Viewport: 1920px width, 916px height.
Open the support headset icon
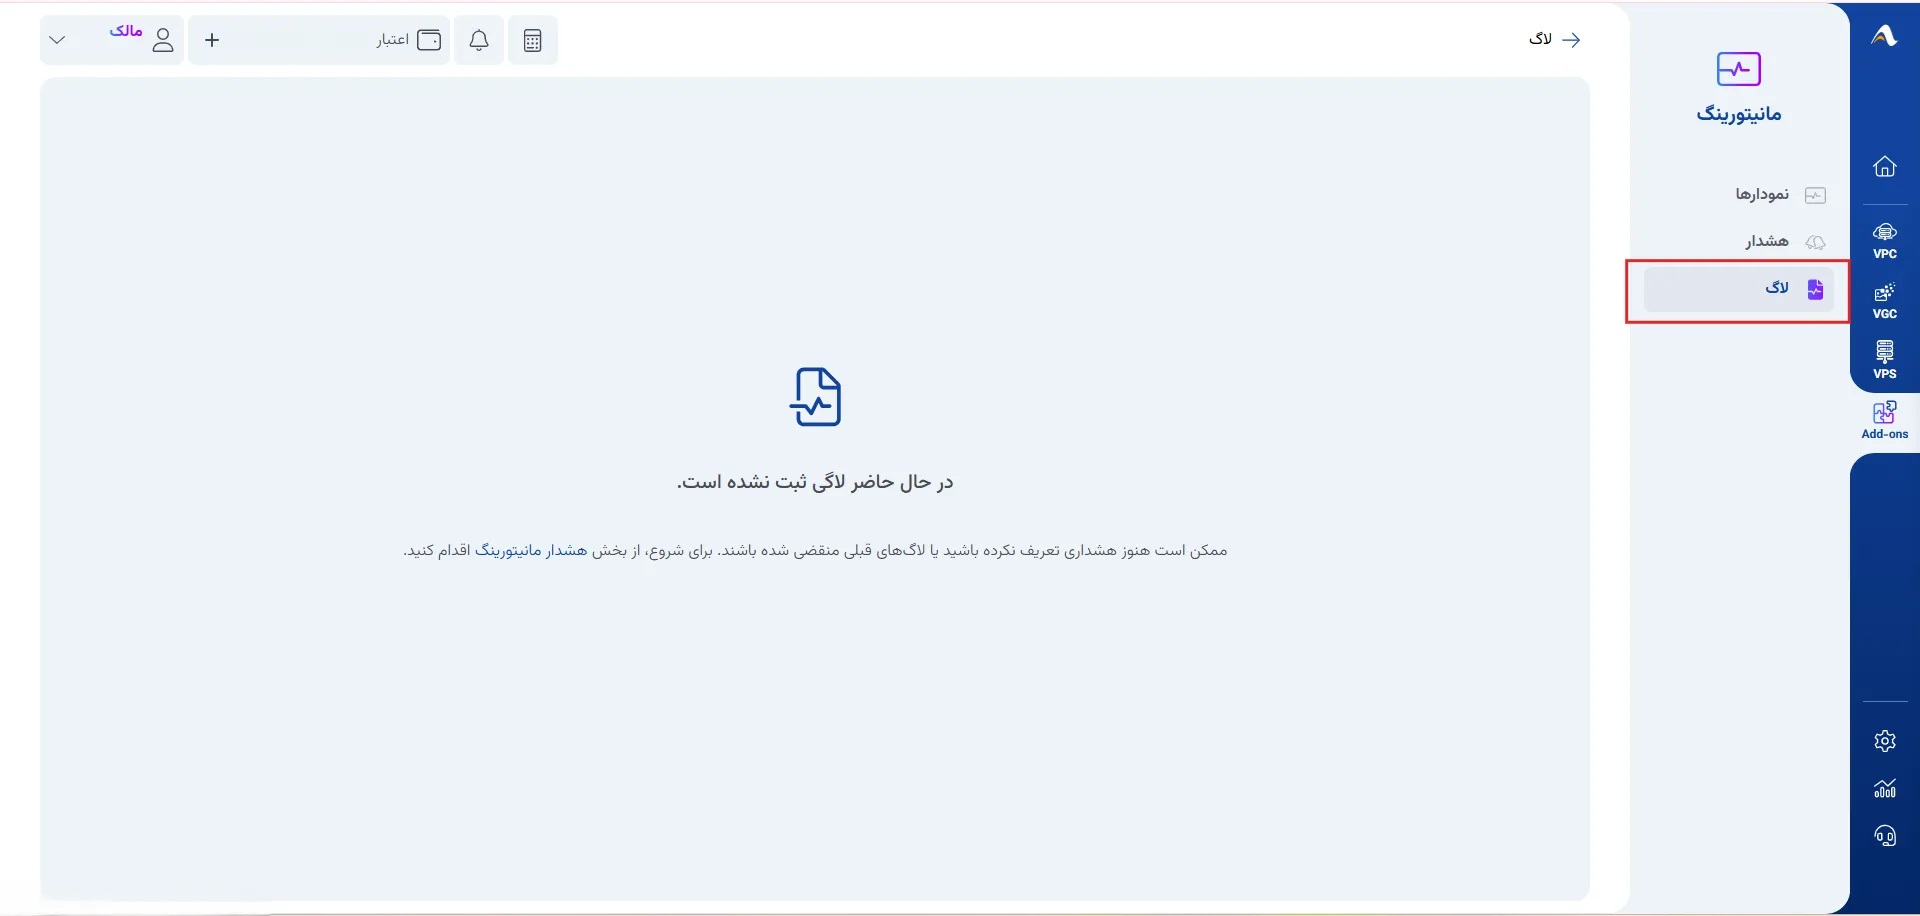coord(1884,835)
